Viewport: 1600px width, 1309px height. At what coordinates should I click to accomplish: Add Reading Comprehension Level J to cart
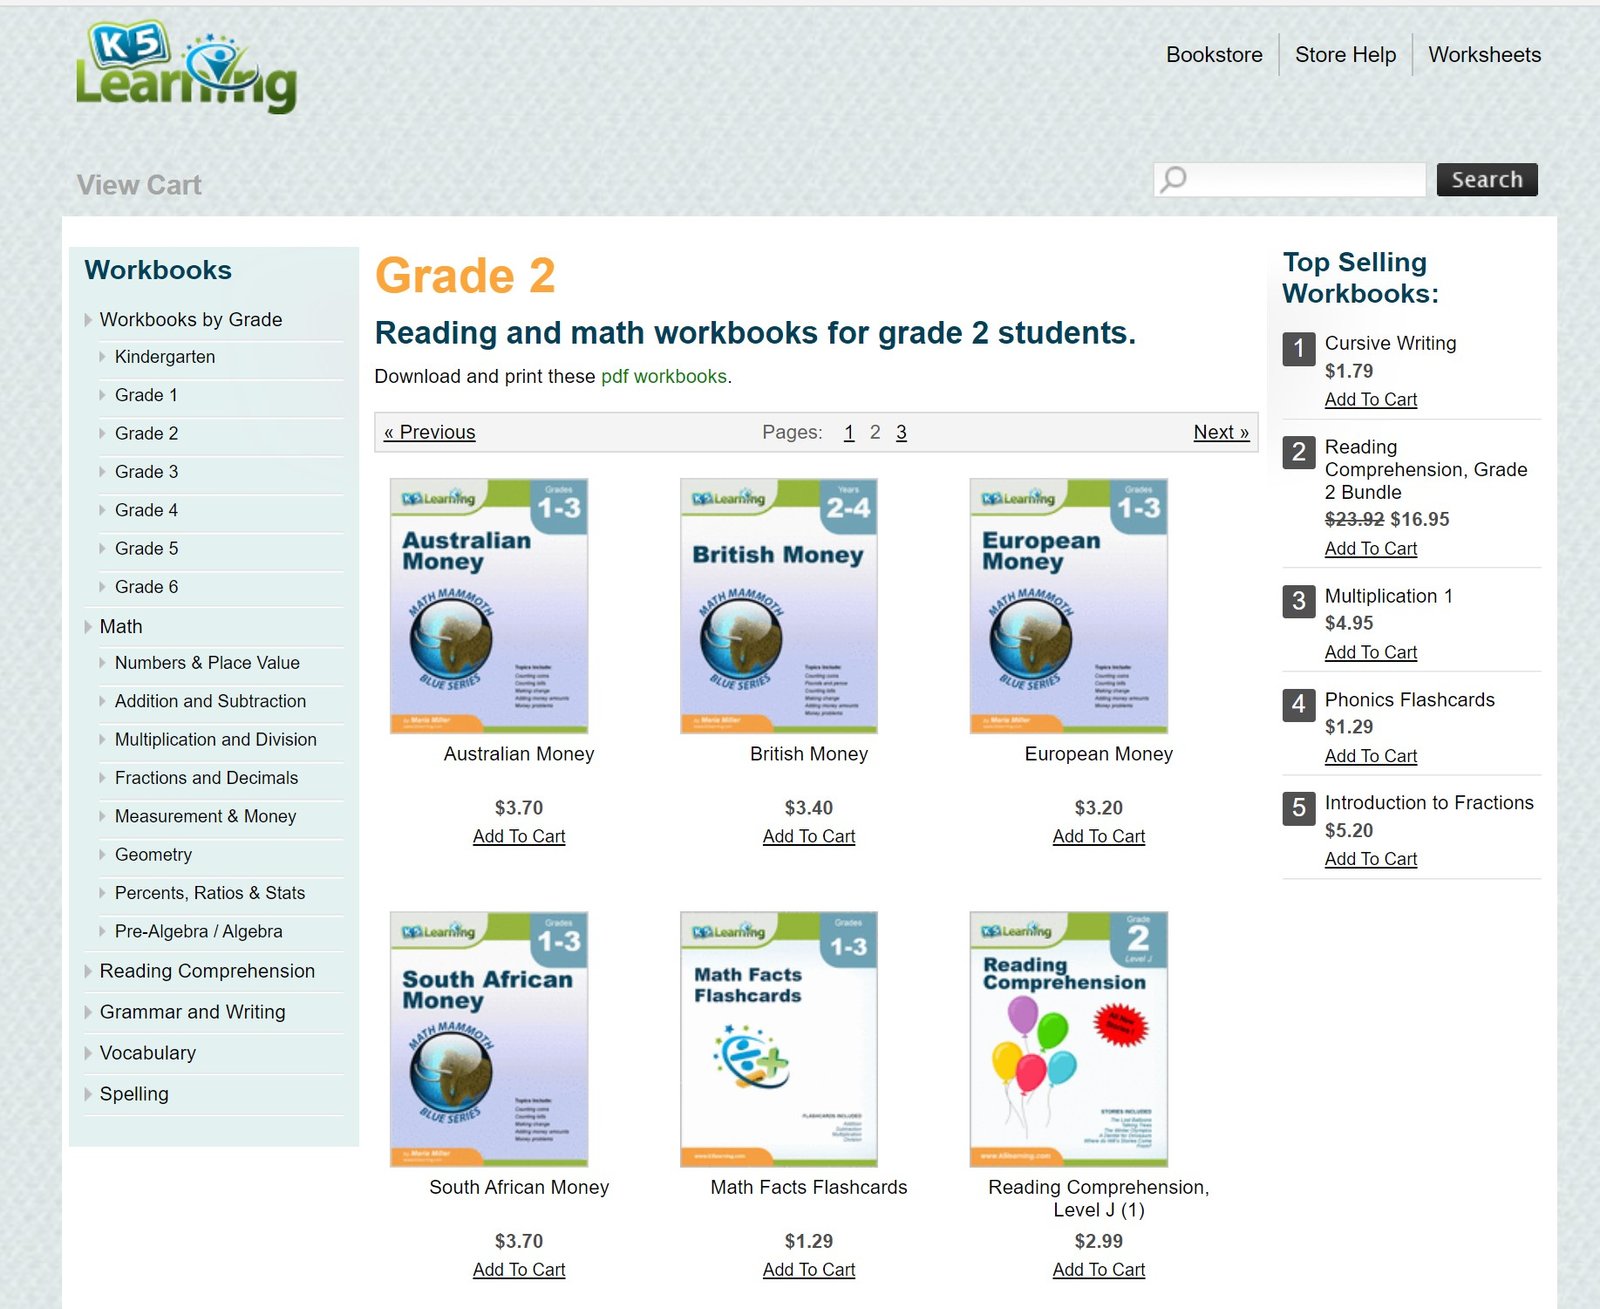1099,1270
